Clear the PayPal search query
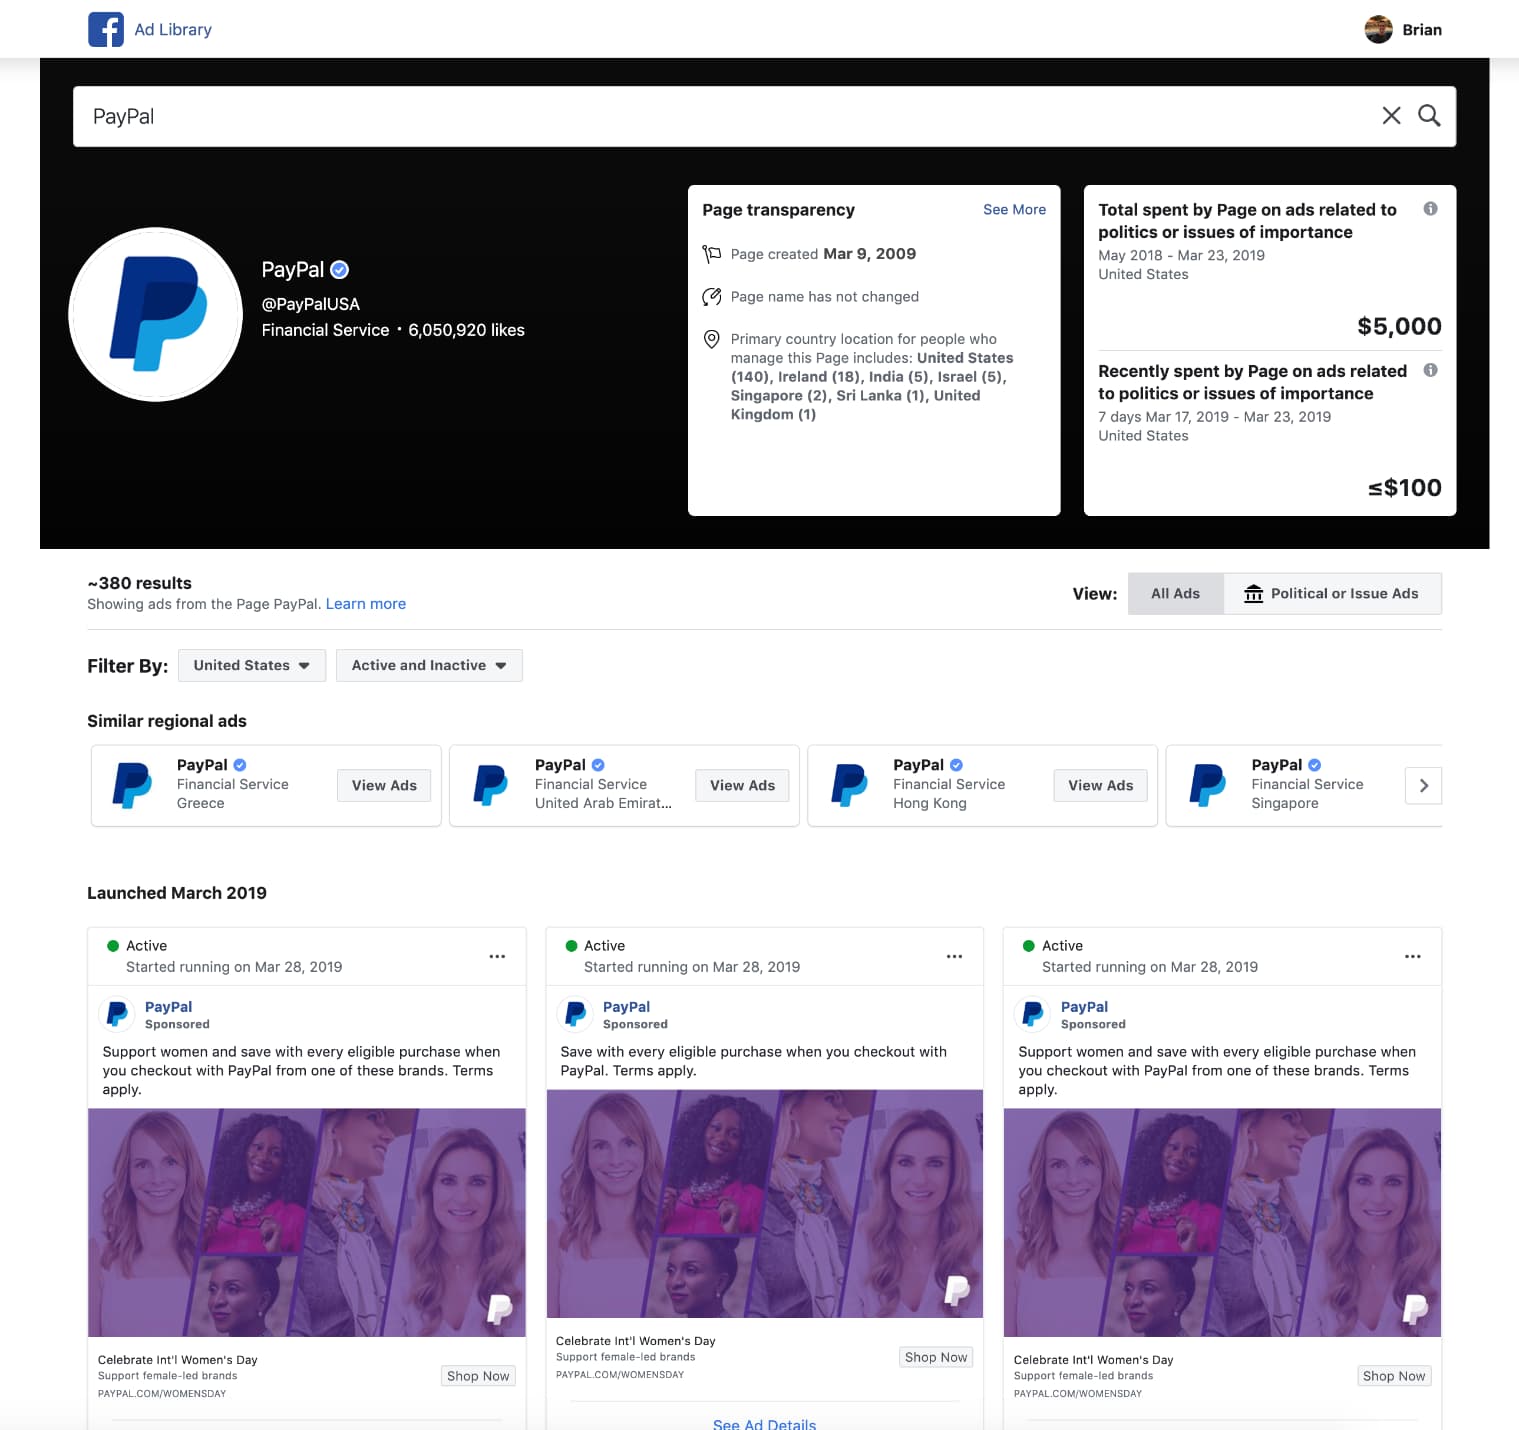 (1391, 116)
